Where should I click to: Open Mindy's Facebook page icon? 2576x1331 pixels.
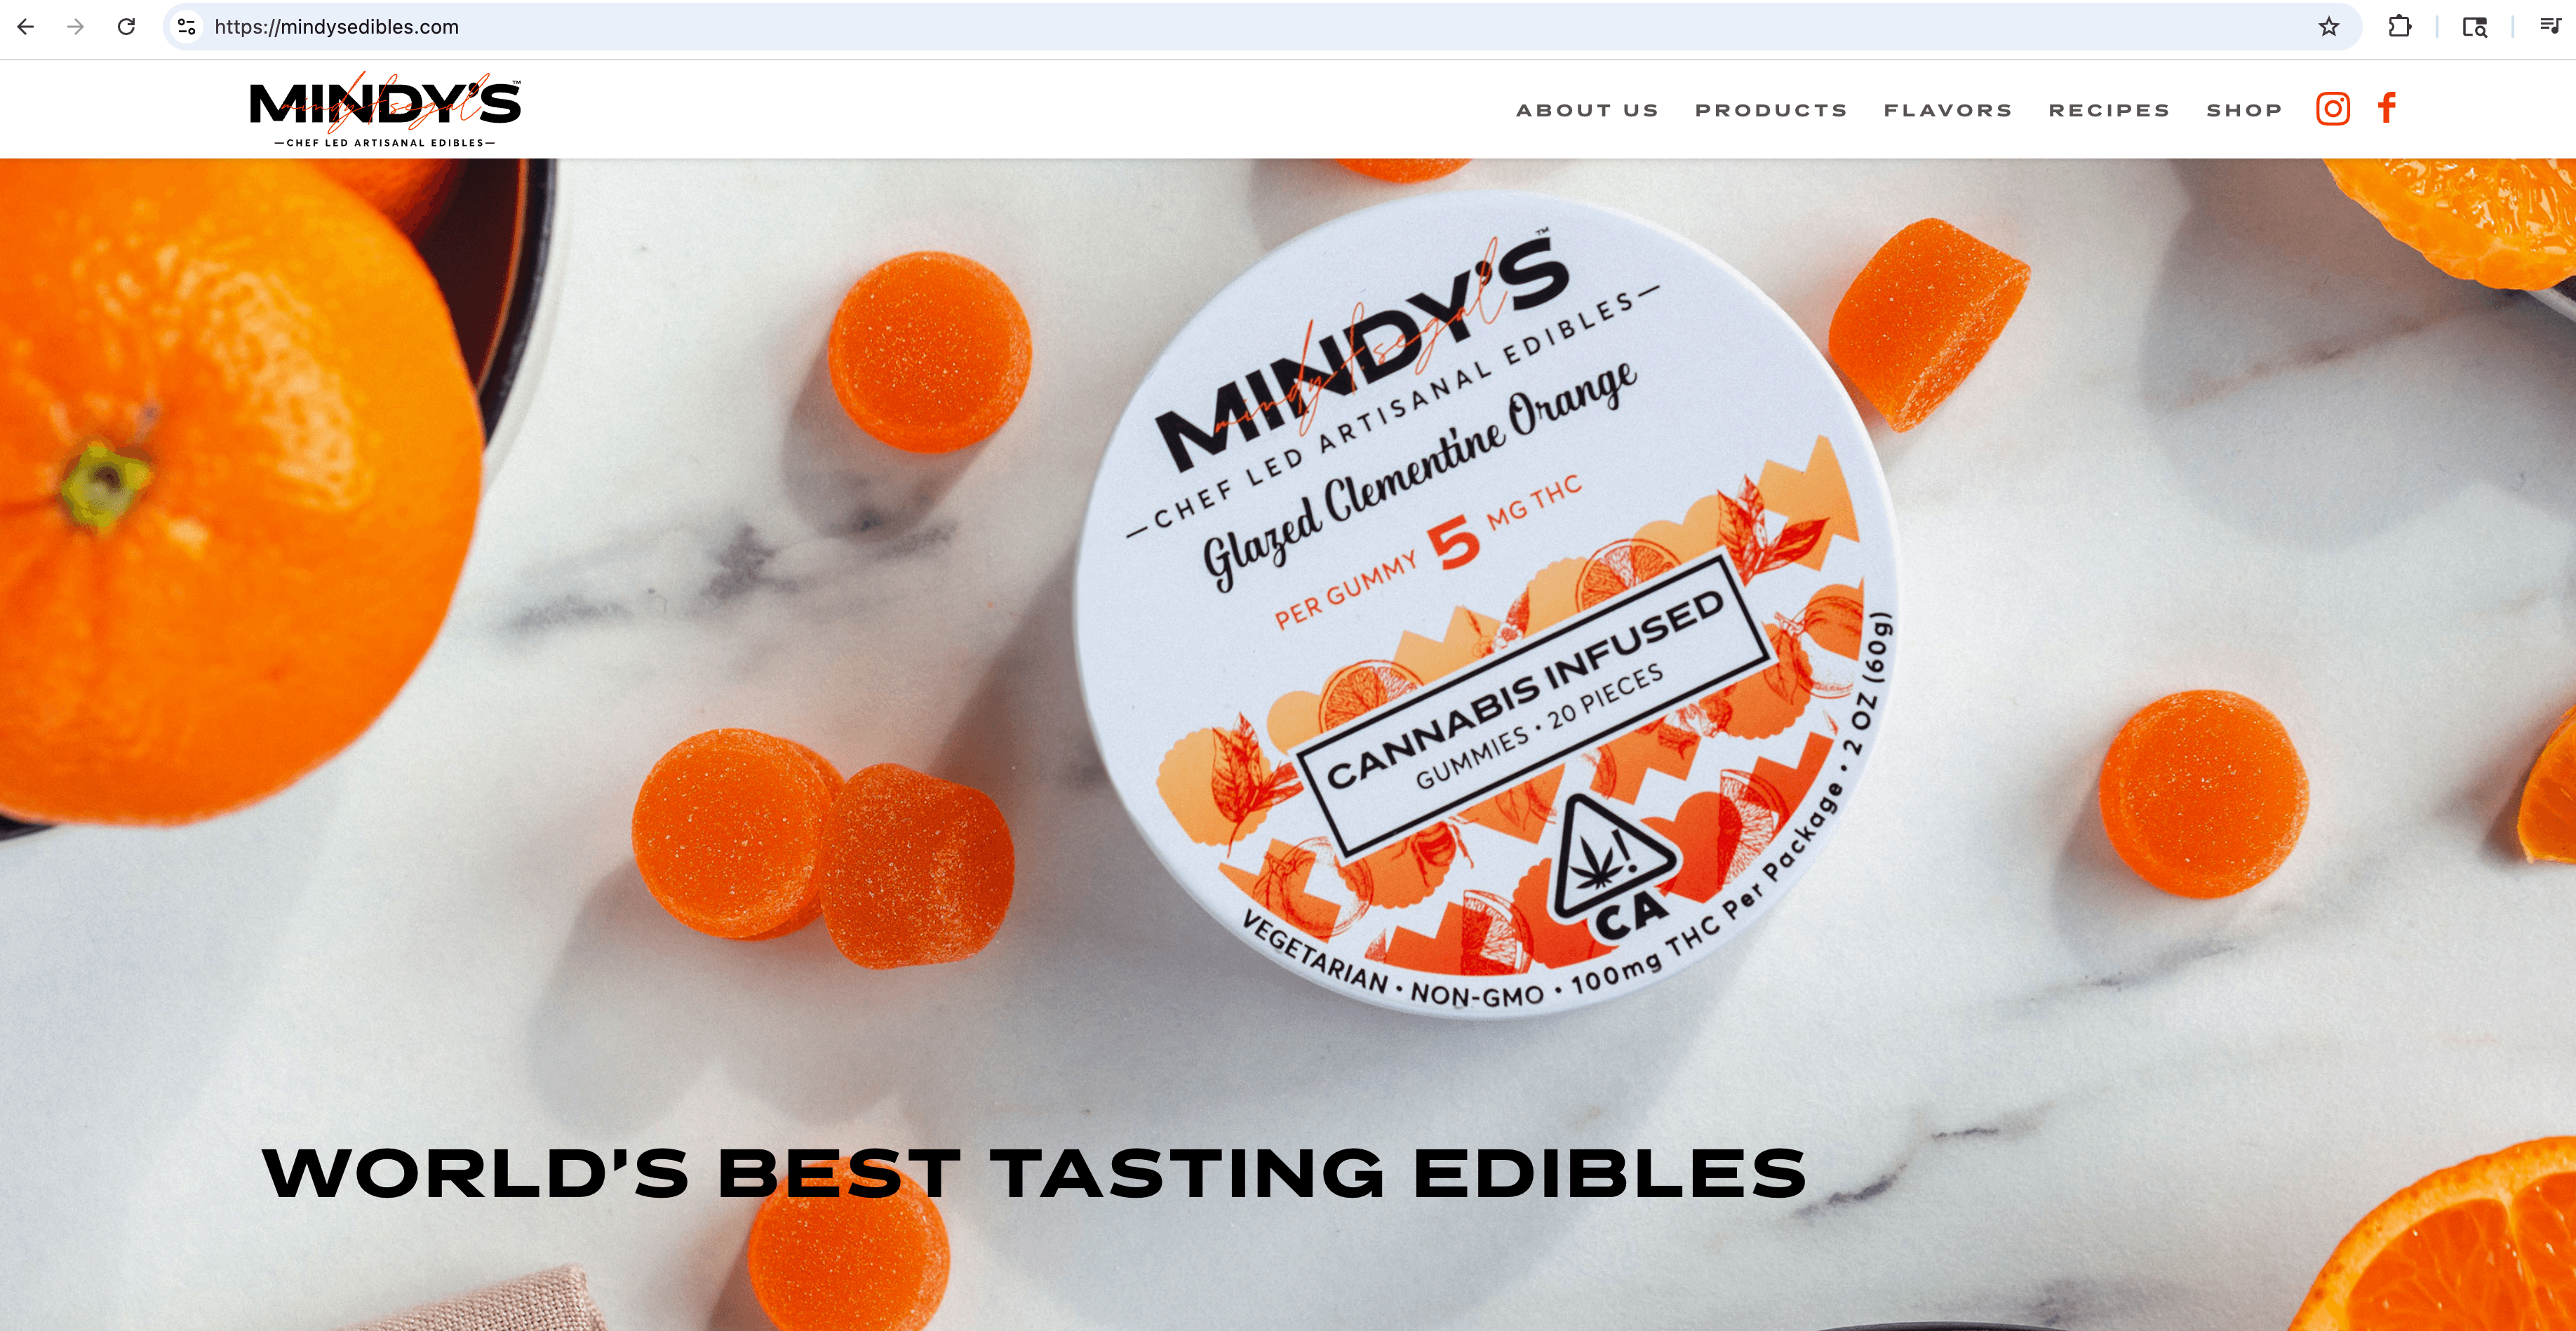click(2387, 108)
